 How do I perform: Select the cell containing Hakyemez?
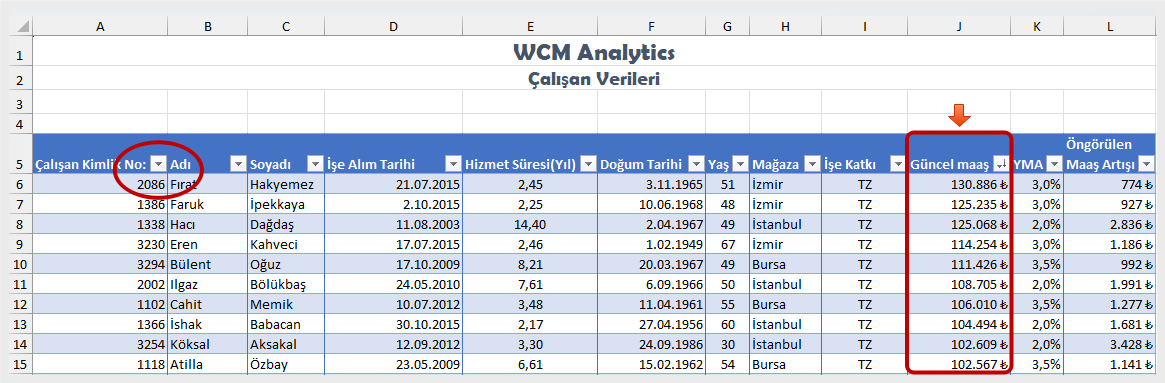(286, 184)
